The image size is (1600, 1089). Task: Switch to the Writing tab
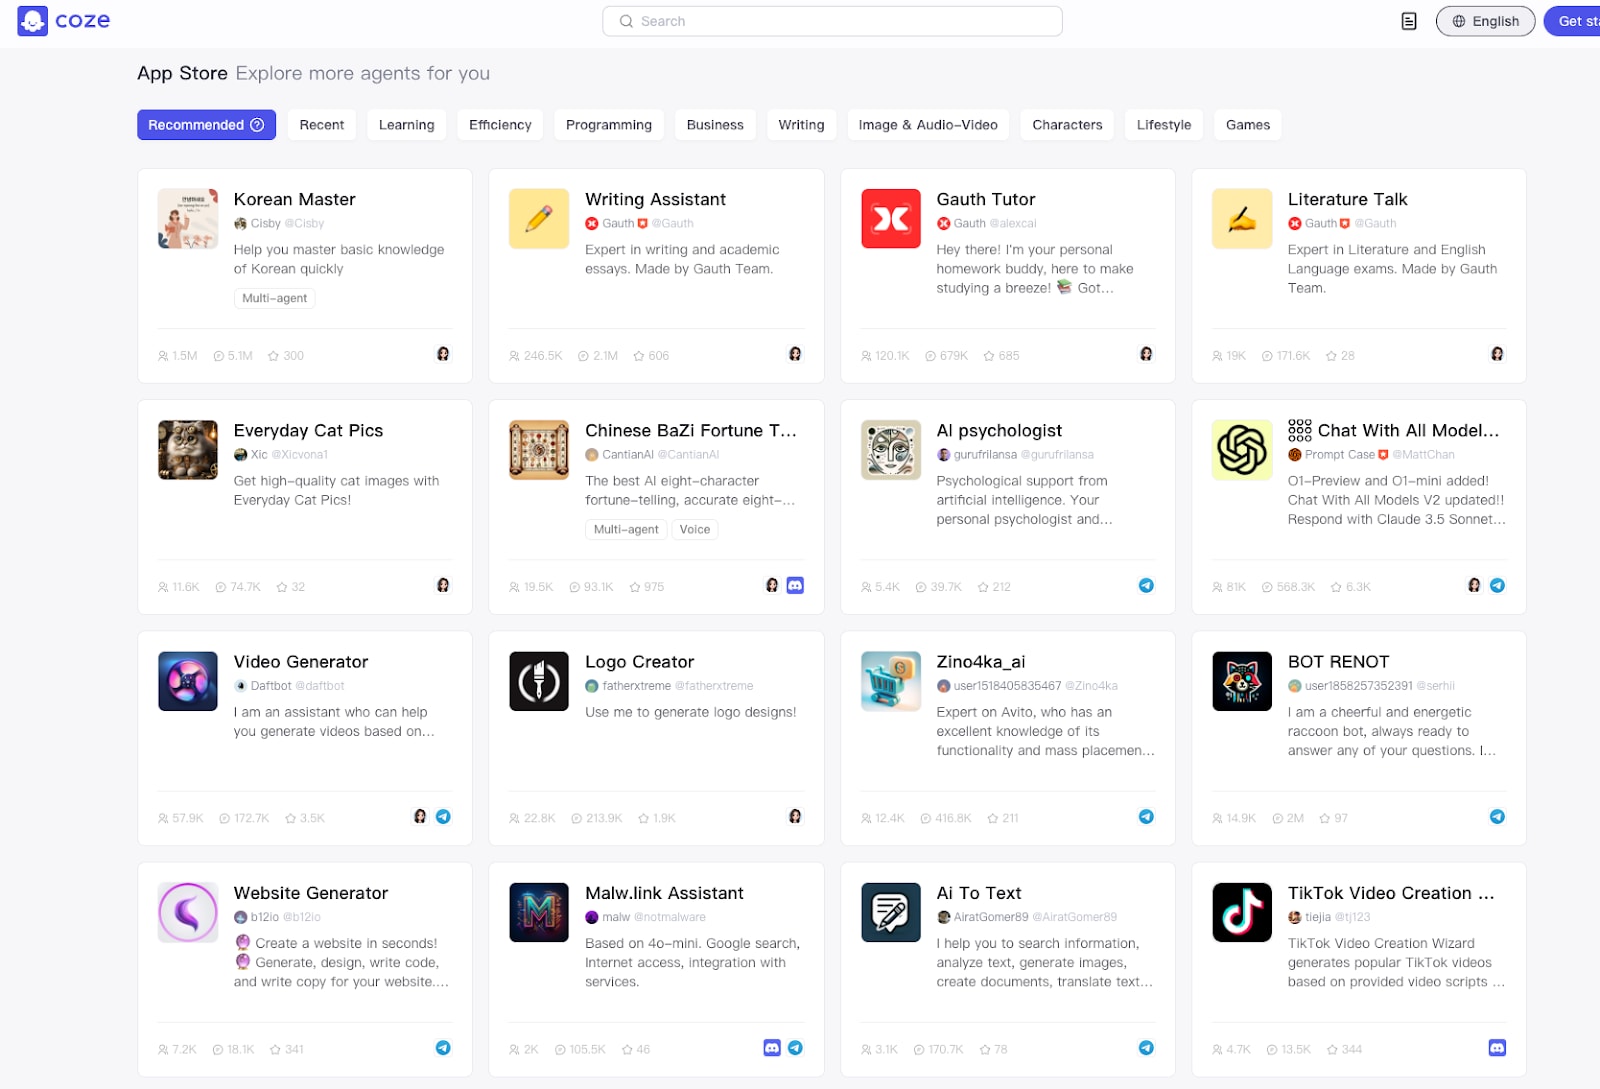[x=802, y=125]
